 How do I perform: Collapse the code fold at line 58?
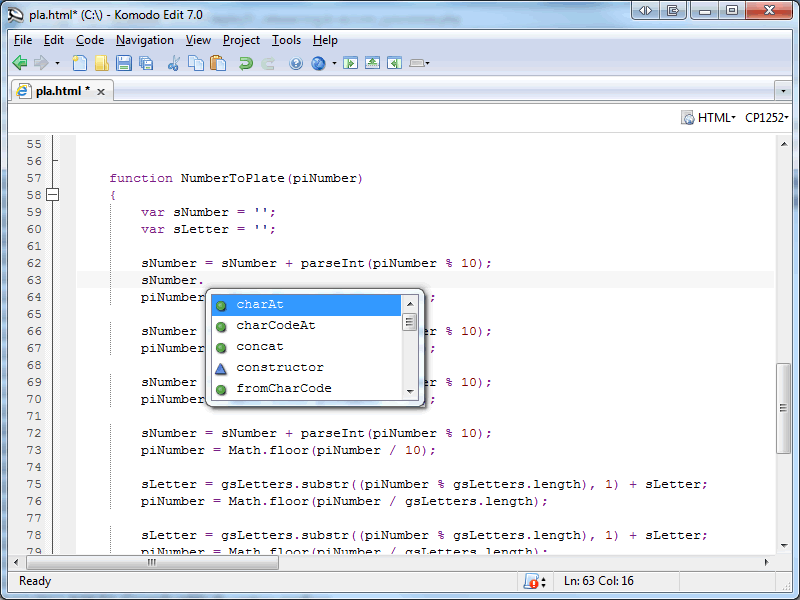click(53, 195)
